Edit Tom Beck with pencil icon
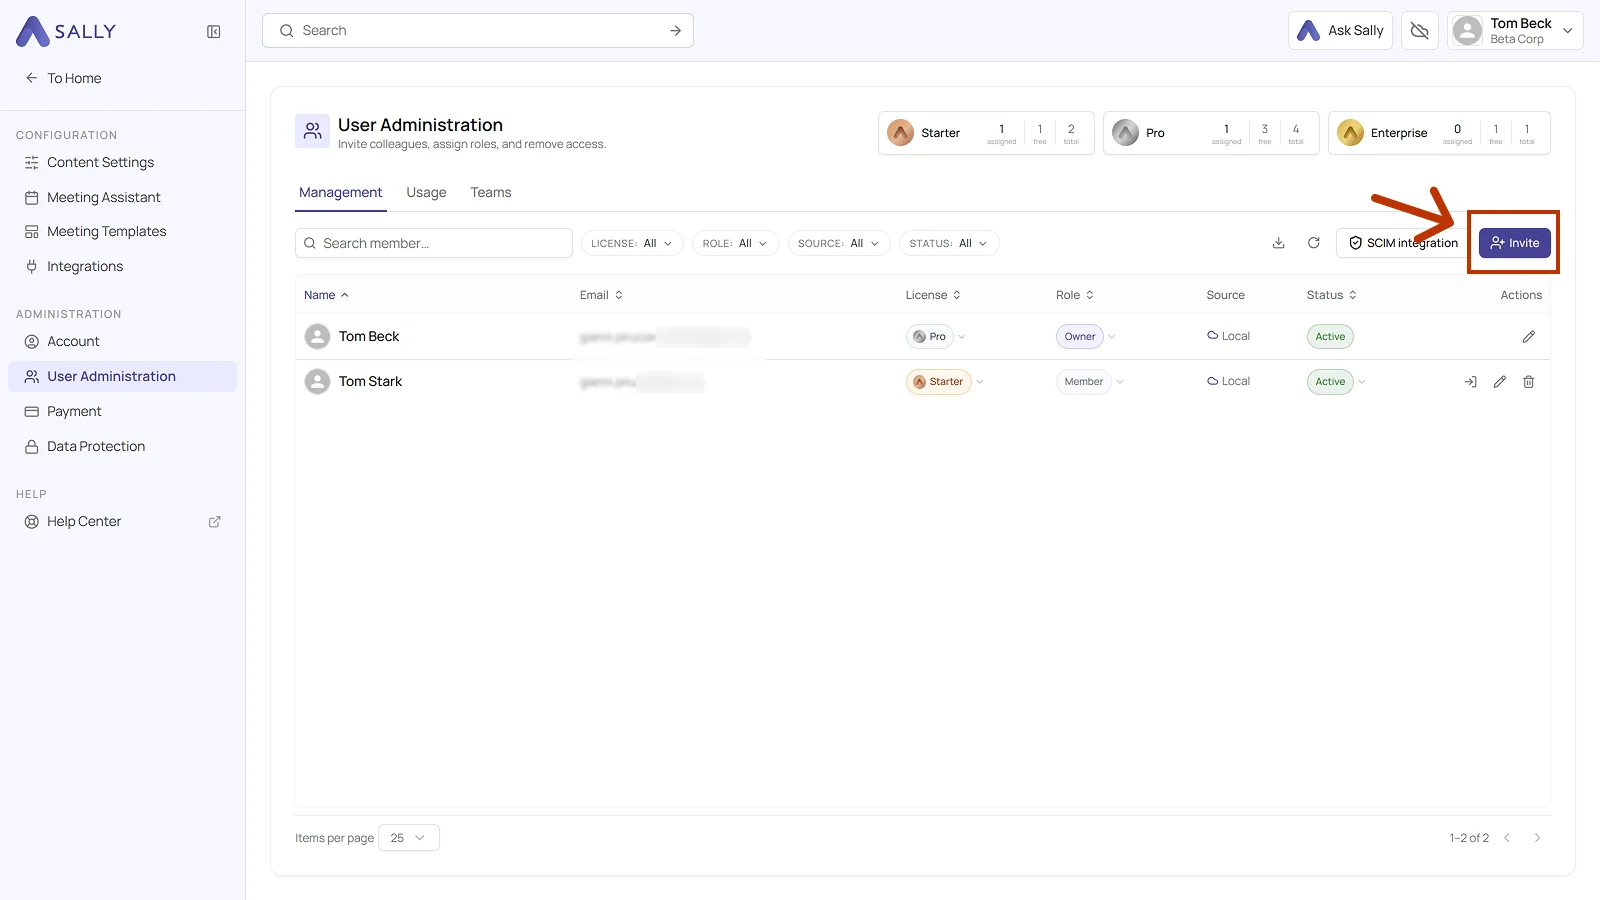The width and height of the screenshot is (1600, 900). (1528, 337)
